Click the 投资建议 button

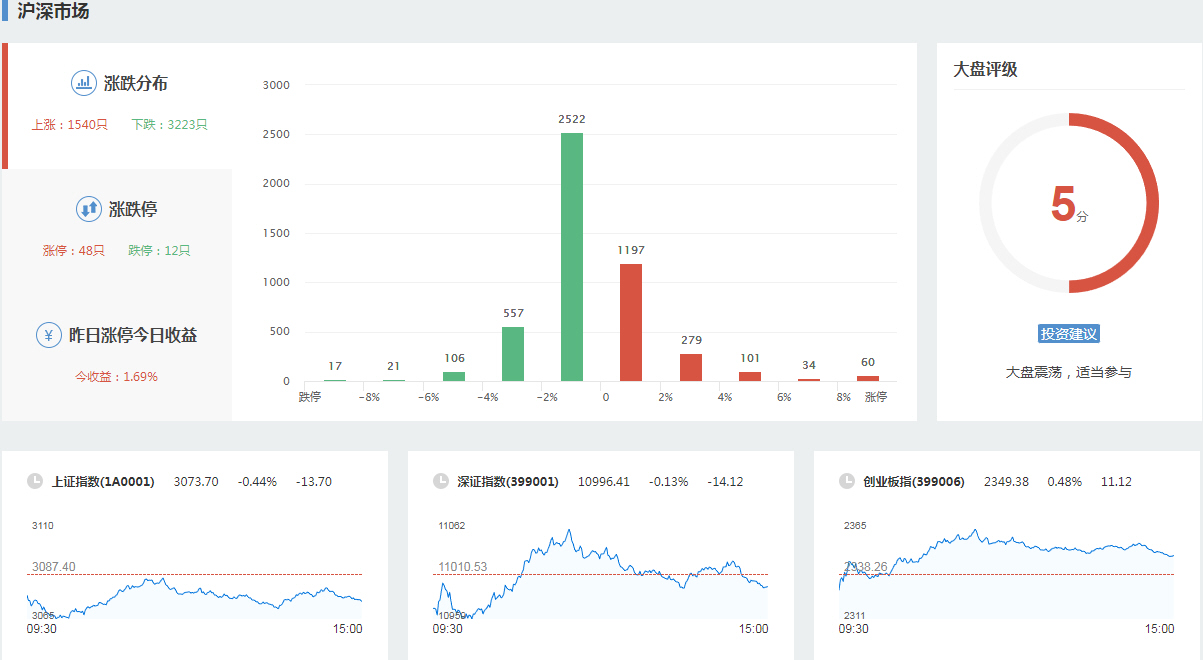pos(1068,333)
